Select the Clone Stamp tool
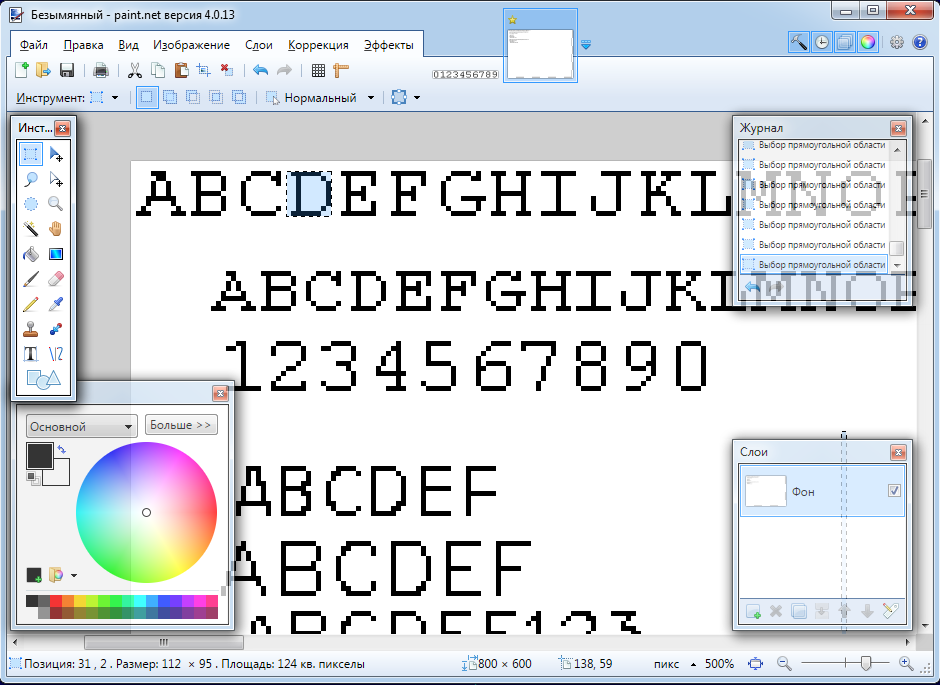The image size is (940, 685). [x=31, y=329]
